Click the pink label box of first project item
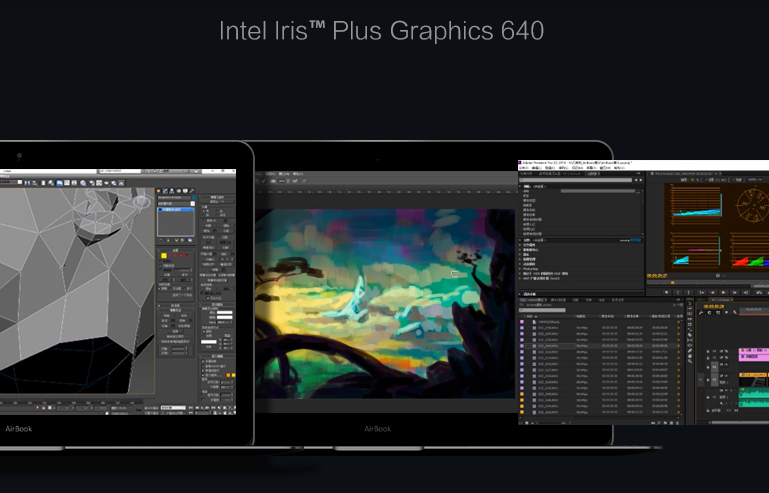The image size is (769, 493). click(x=522, y=322)
